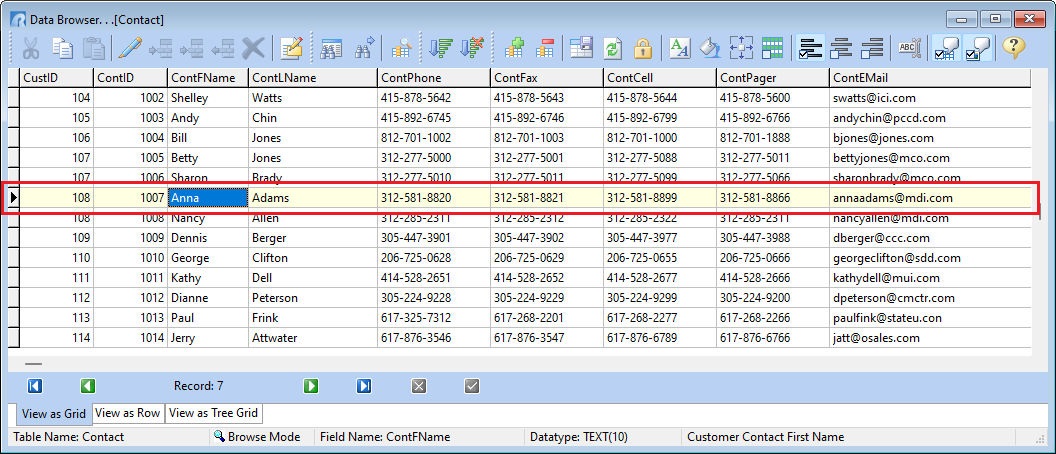Click phone cell 812-701-1002
The height and width of the screenshot is (454, 1056).
click(x=434, y=138)
